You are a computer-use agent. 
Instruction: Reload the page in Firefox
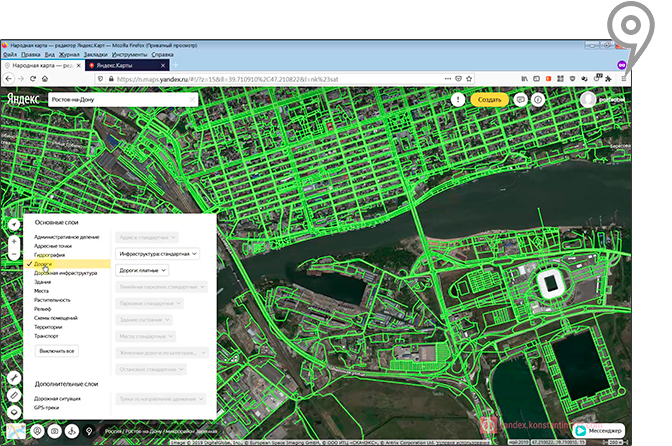coord(33,79)
